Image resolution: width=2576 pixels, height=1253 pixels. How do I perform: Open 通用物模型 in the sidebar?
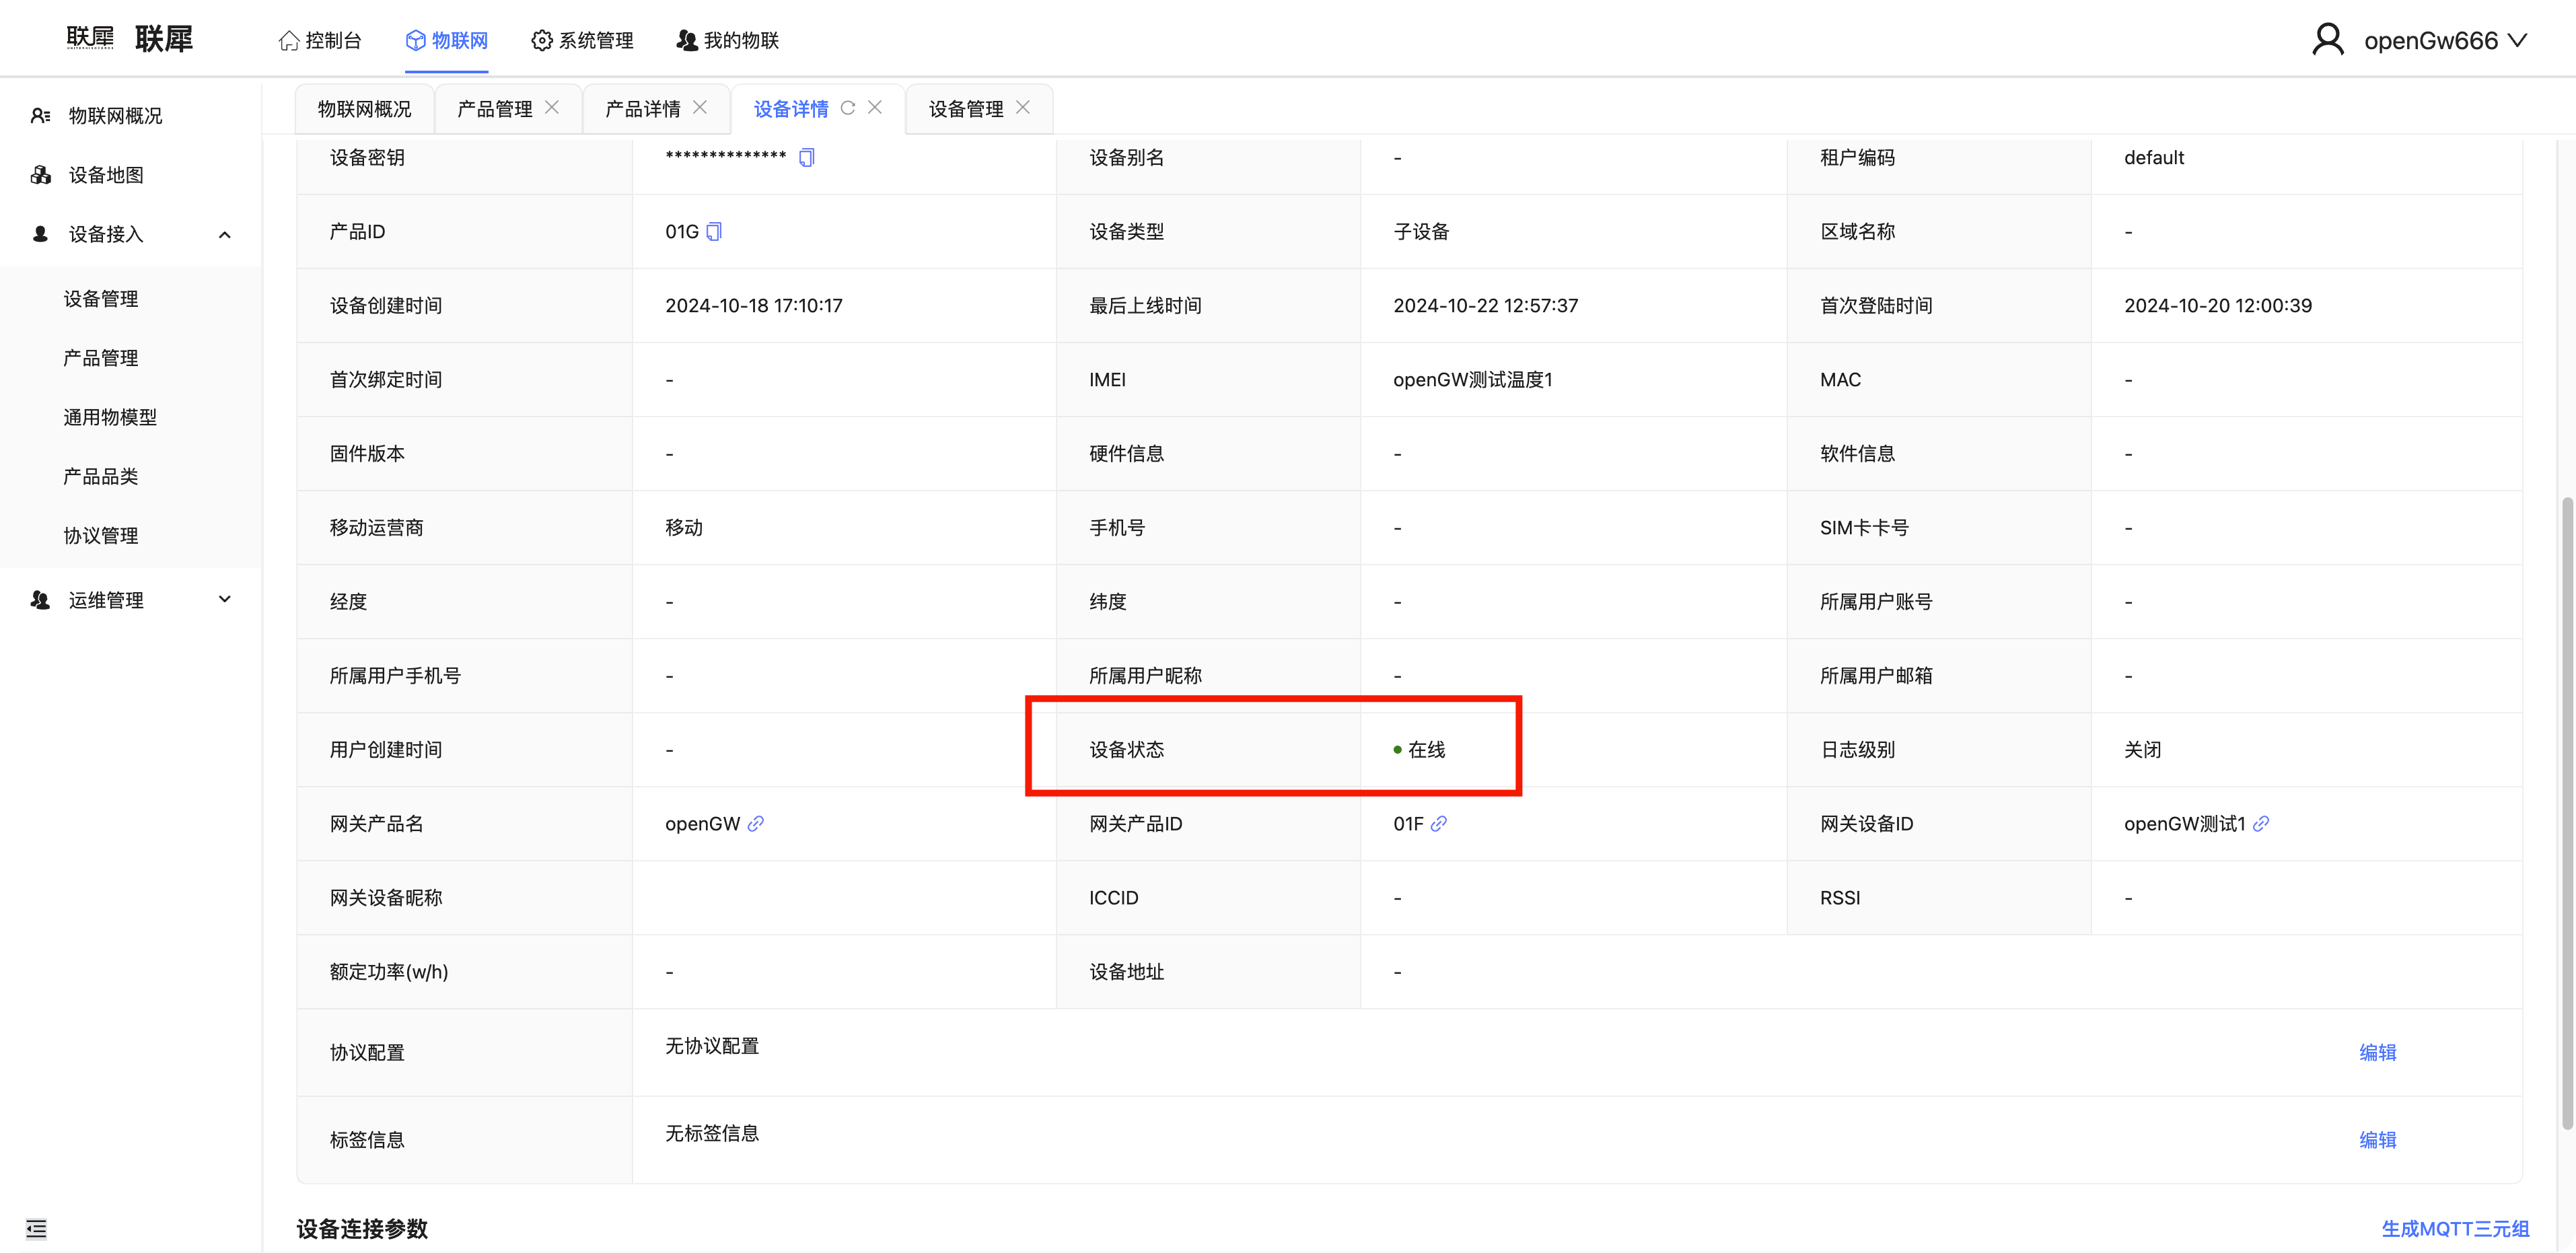tap(110, 418)
